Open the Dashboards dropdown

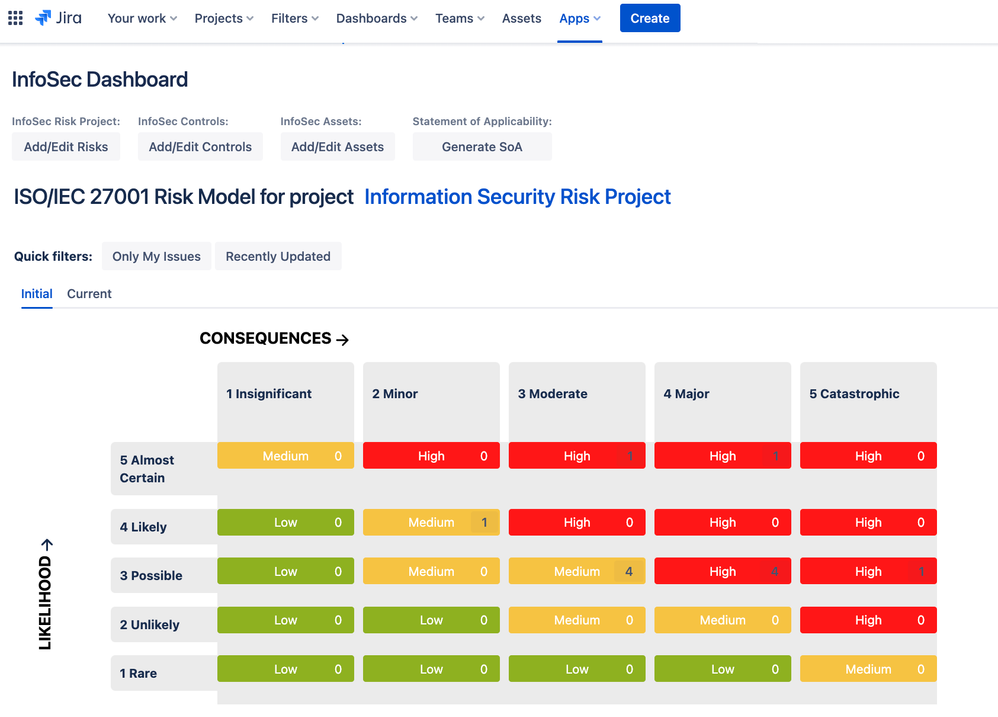(376, 18)
